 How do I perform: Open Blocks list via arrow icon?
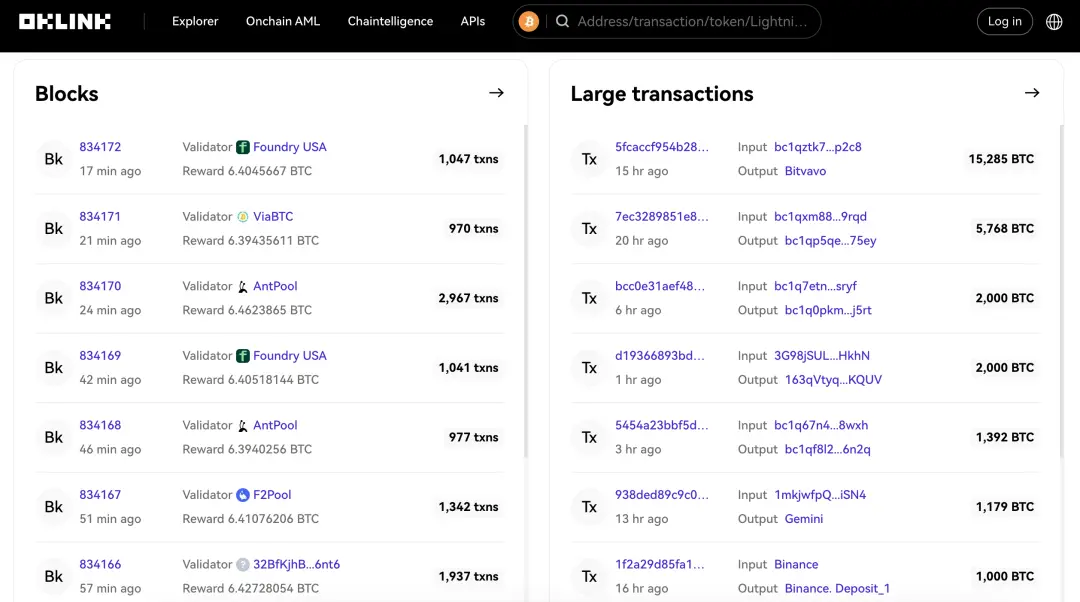pos(496,93)
